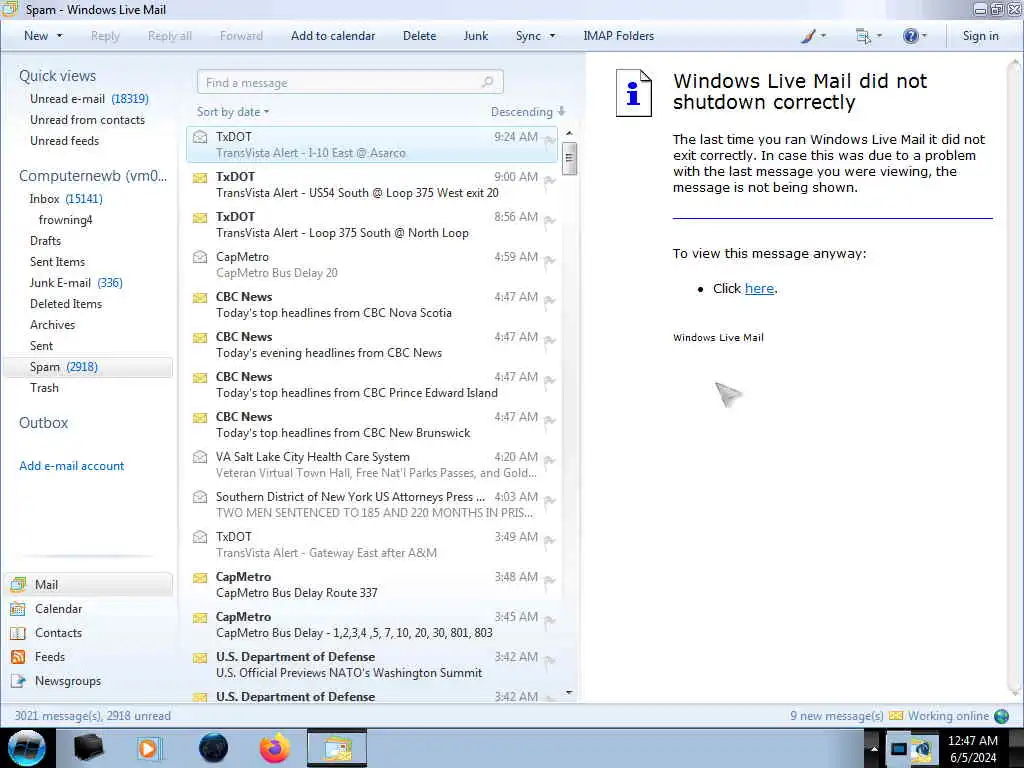Open the Deleted Items folder

65,304
